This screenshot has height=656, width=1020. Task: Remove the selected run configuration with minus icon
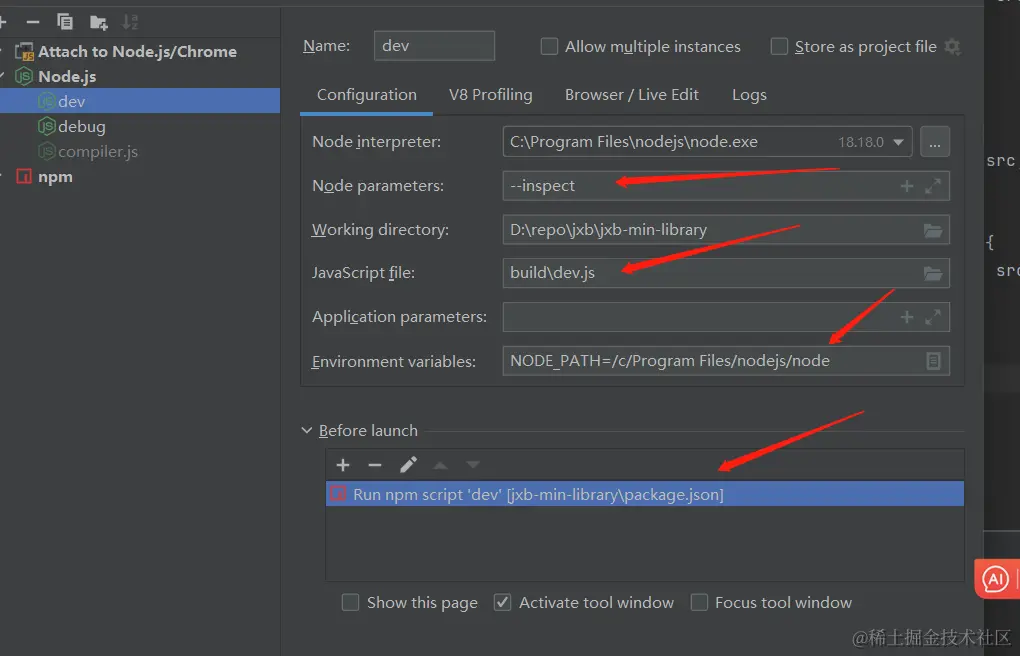(x=33, y=22)
